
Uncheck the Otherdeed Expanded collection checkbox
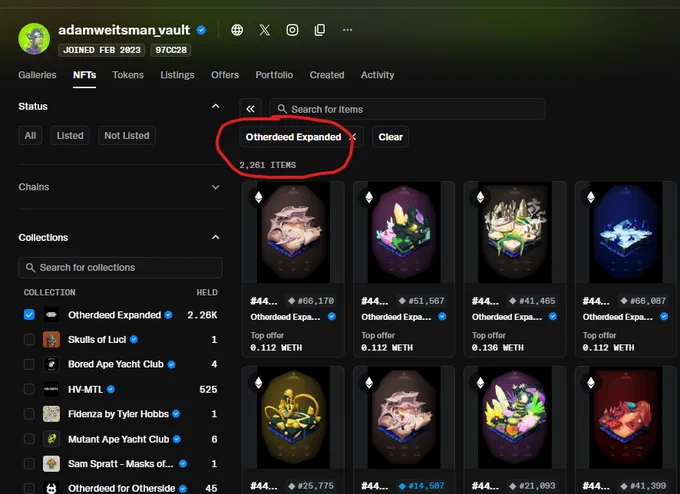[x=29, y=315]
